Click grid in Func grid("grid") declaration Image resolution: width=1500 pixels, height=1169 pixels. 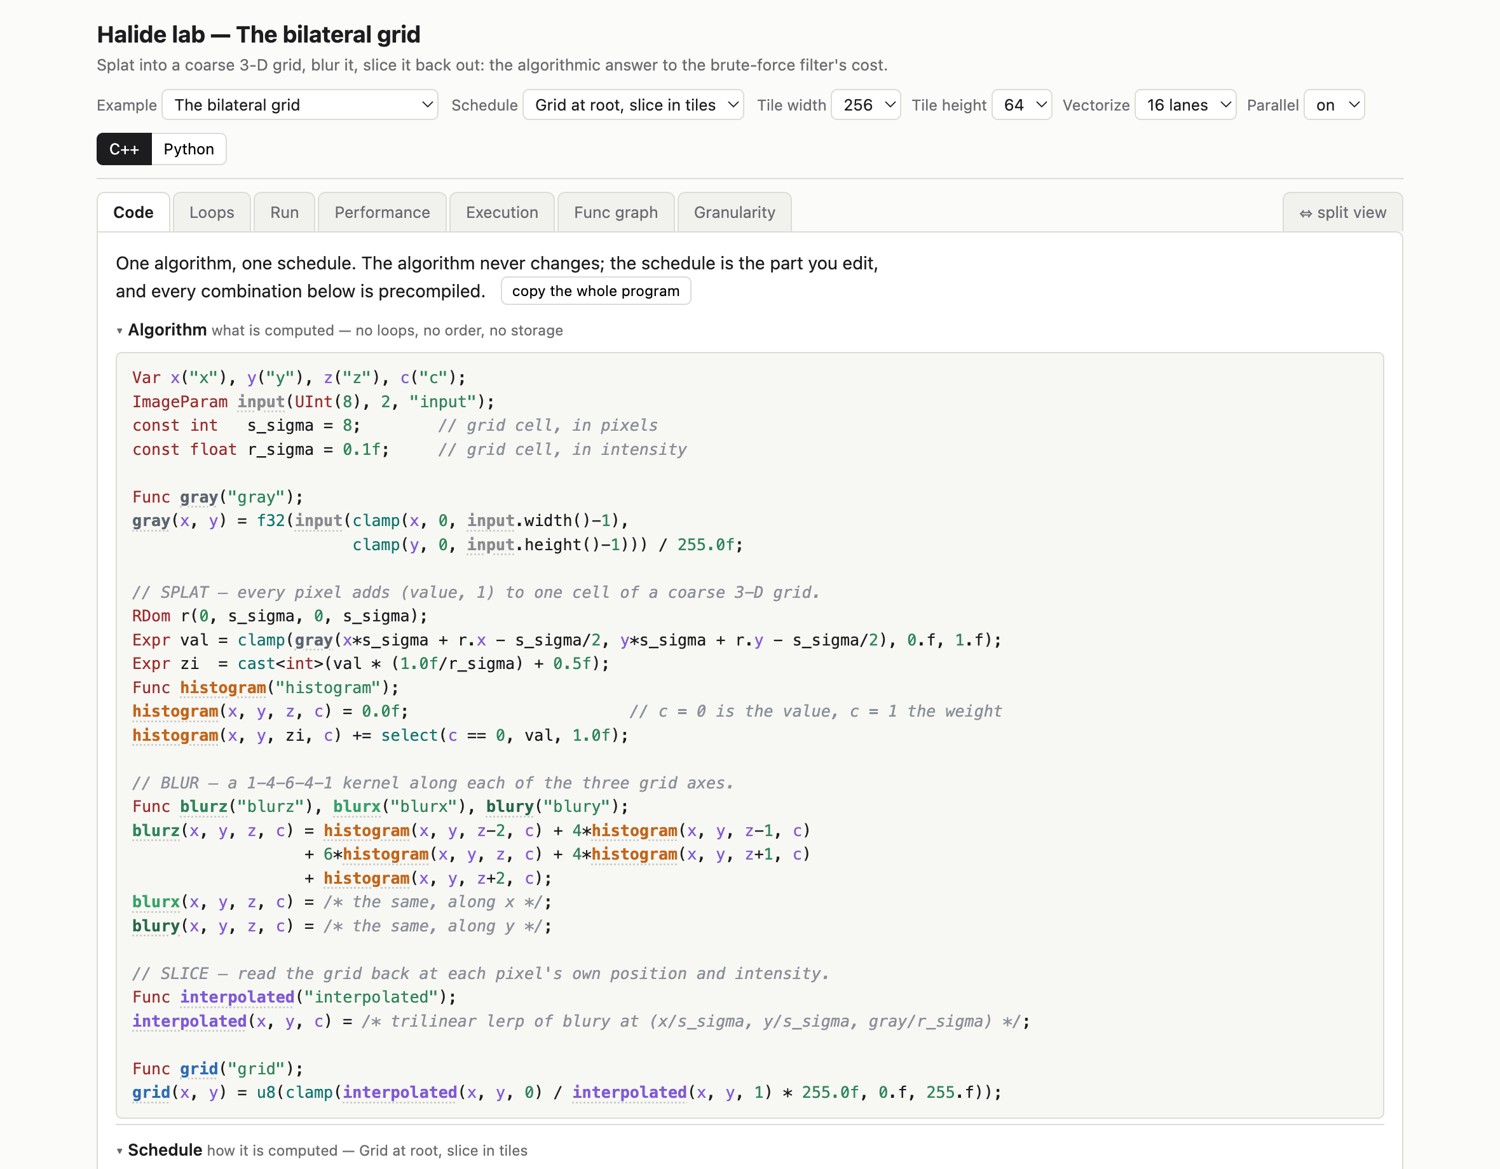[199, 1069]
